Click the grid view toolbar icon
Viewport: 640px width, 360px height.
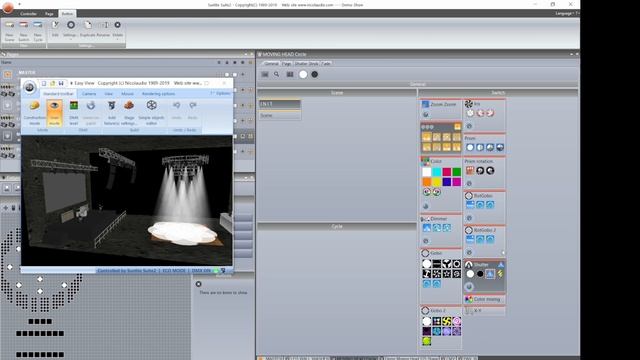[290, 74]
